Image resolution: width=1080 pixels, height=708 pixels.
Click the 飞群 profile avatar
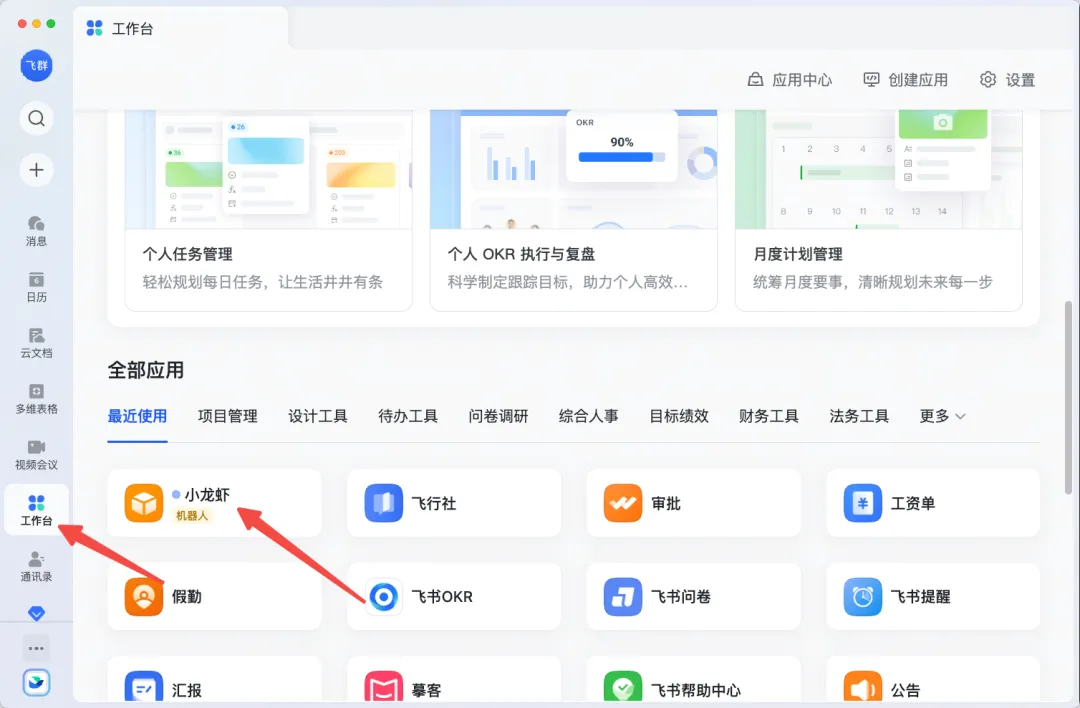pos(37,65)
